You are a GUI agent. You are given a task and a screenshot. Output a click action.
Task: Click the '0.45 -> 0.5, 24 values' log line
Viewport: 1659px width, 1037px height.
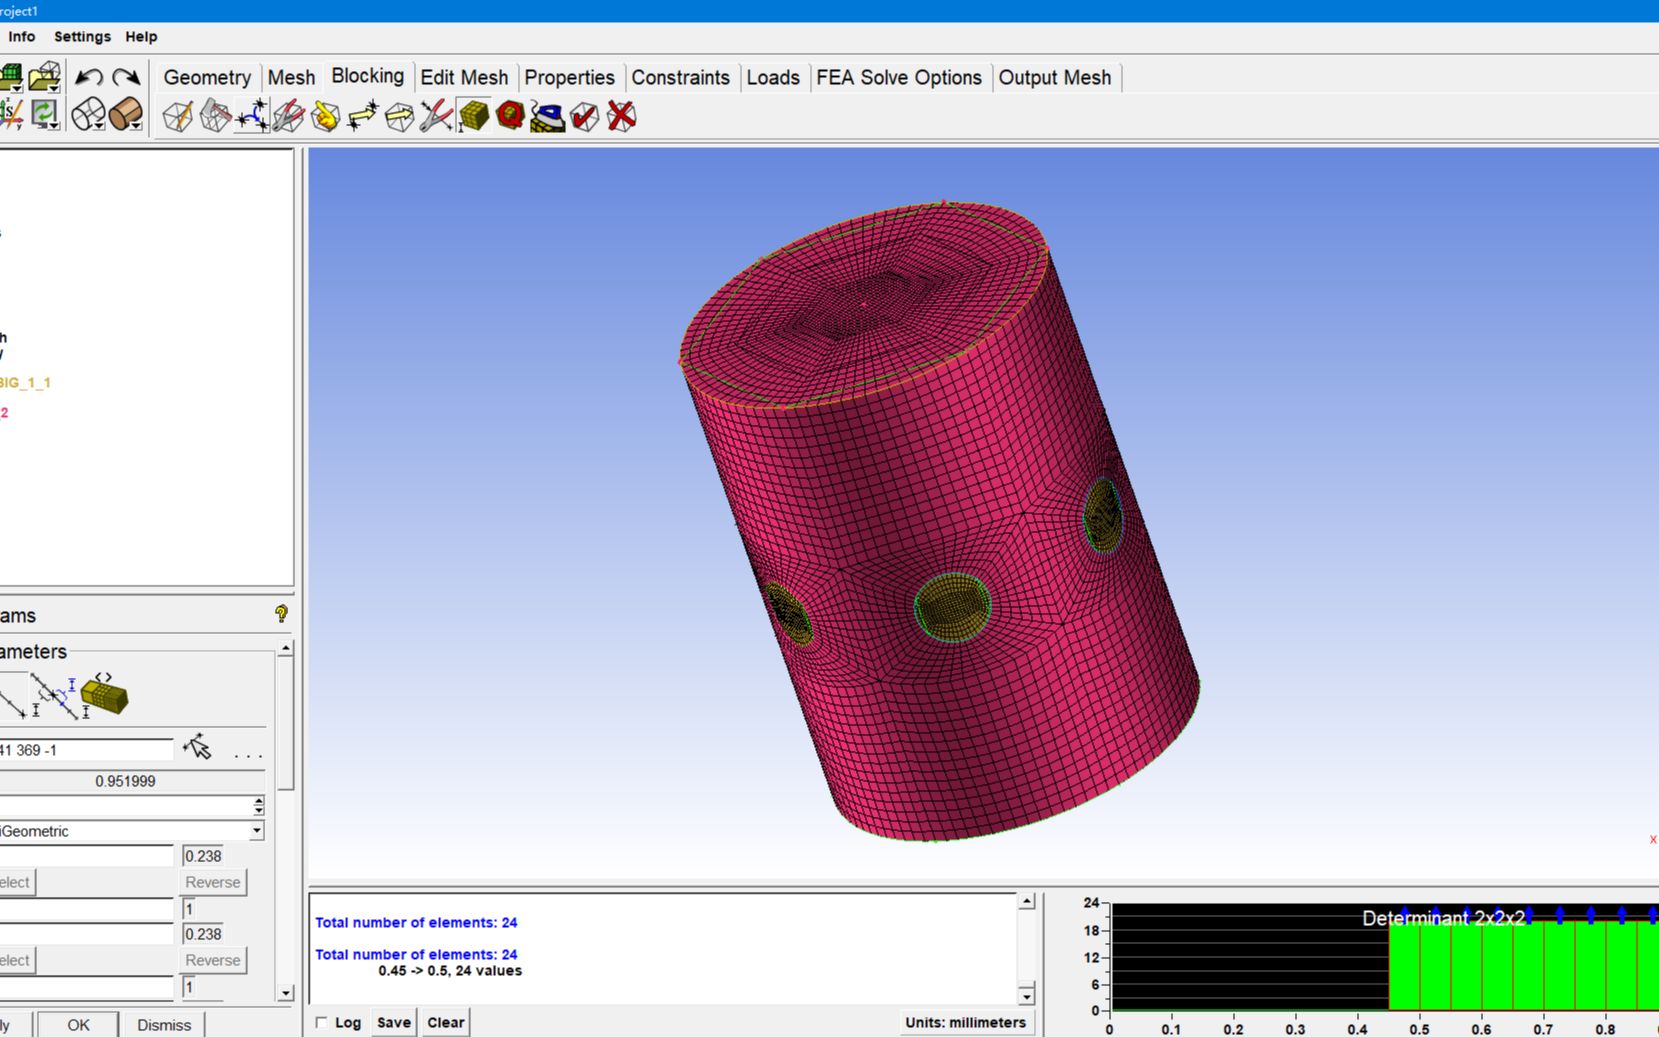tap(450, 971)
